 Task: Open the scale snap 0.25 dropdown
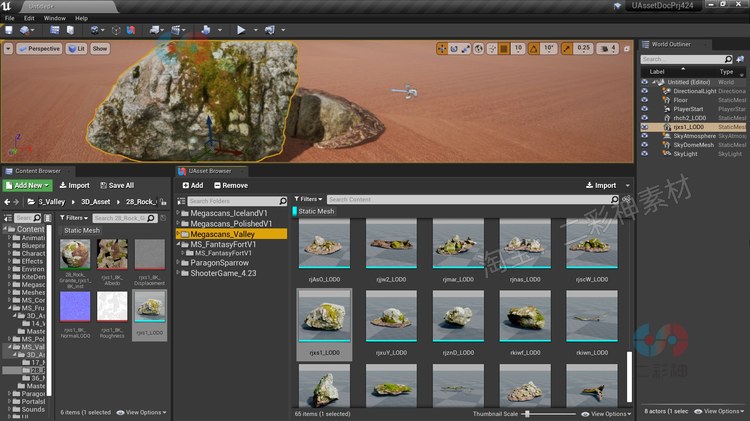click(x=584, y=49)
